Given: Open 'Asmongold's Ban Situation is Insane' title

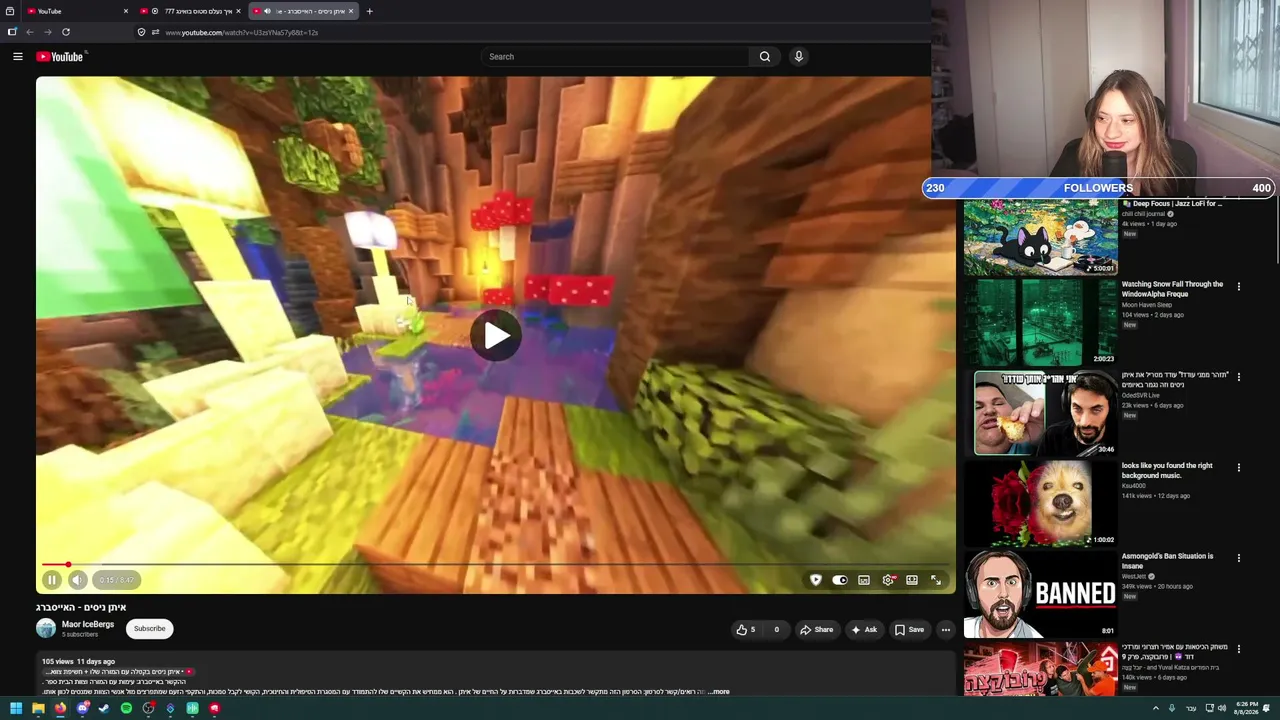Looking at the screenshot, I should tap(1167, 561).
